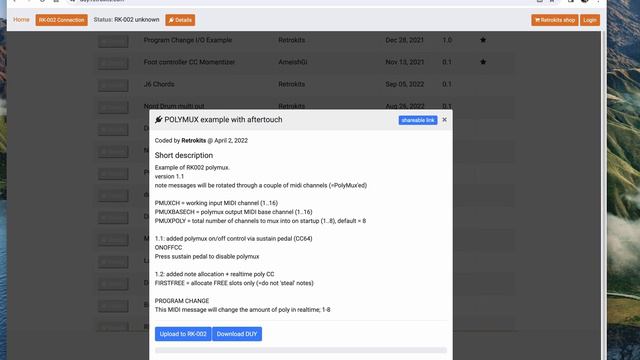Viewport: 640px width, 360px height.
Task: Select the 'J6 Chords' entry
Action: pyautogui.click(x=159, y=84)
